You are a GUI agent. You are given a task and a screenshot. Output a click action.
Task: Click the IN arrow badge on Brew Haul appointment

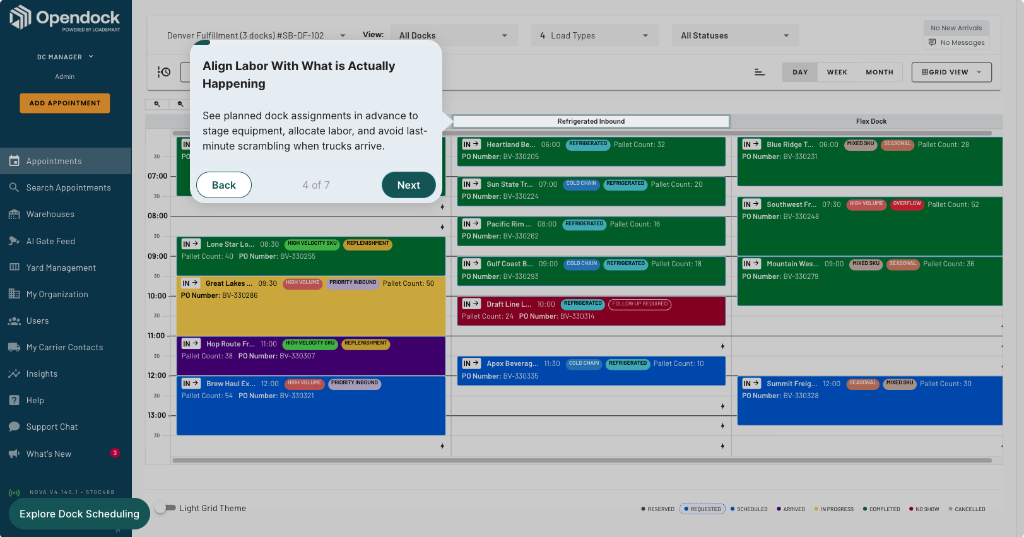coord(191,383)
